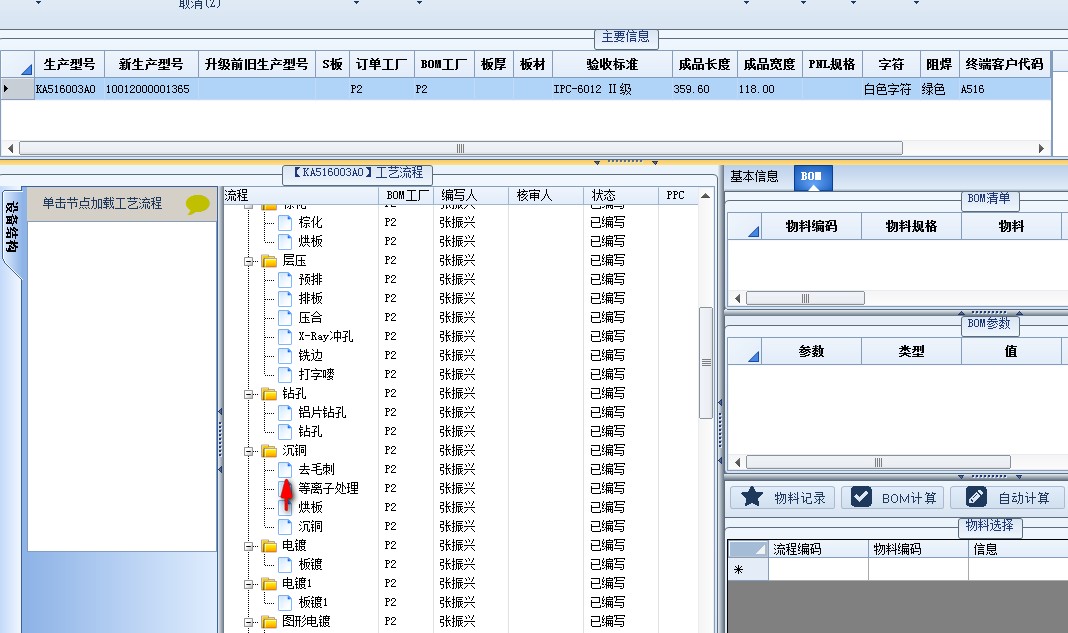
Task: Click the 物料记录 button
Action: pyautogui.click(x=783, y=497)
